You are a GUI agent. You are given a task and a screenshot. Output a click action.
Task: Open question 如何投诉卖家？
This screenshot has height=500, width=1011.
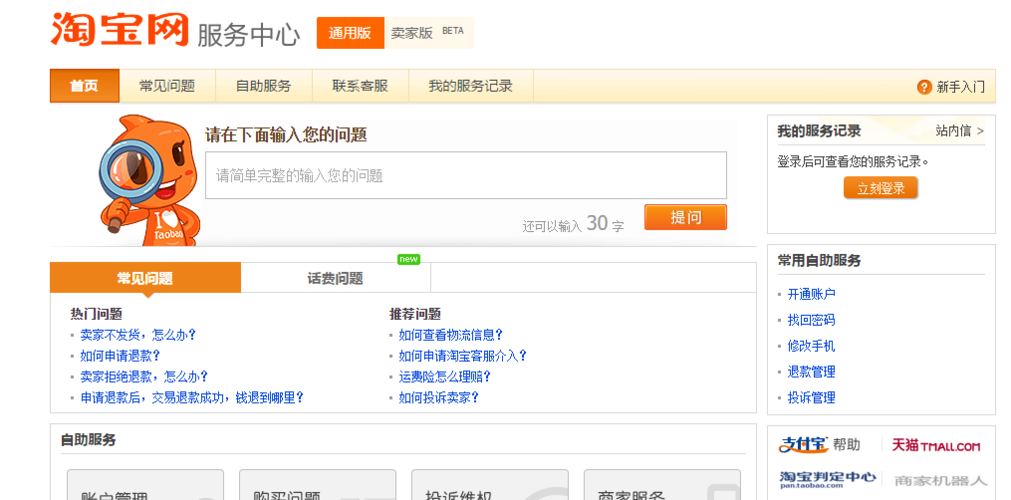(438, 397)
